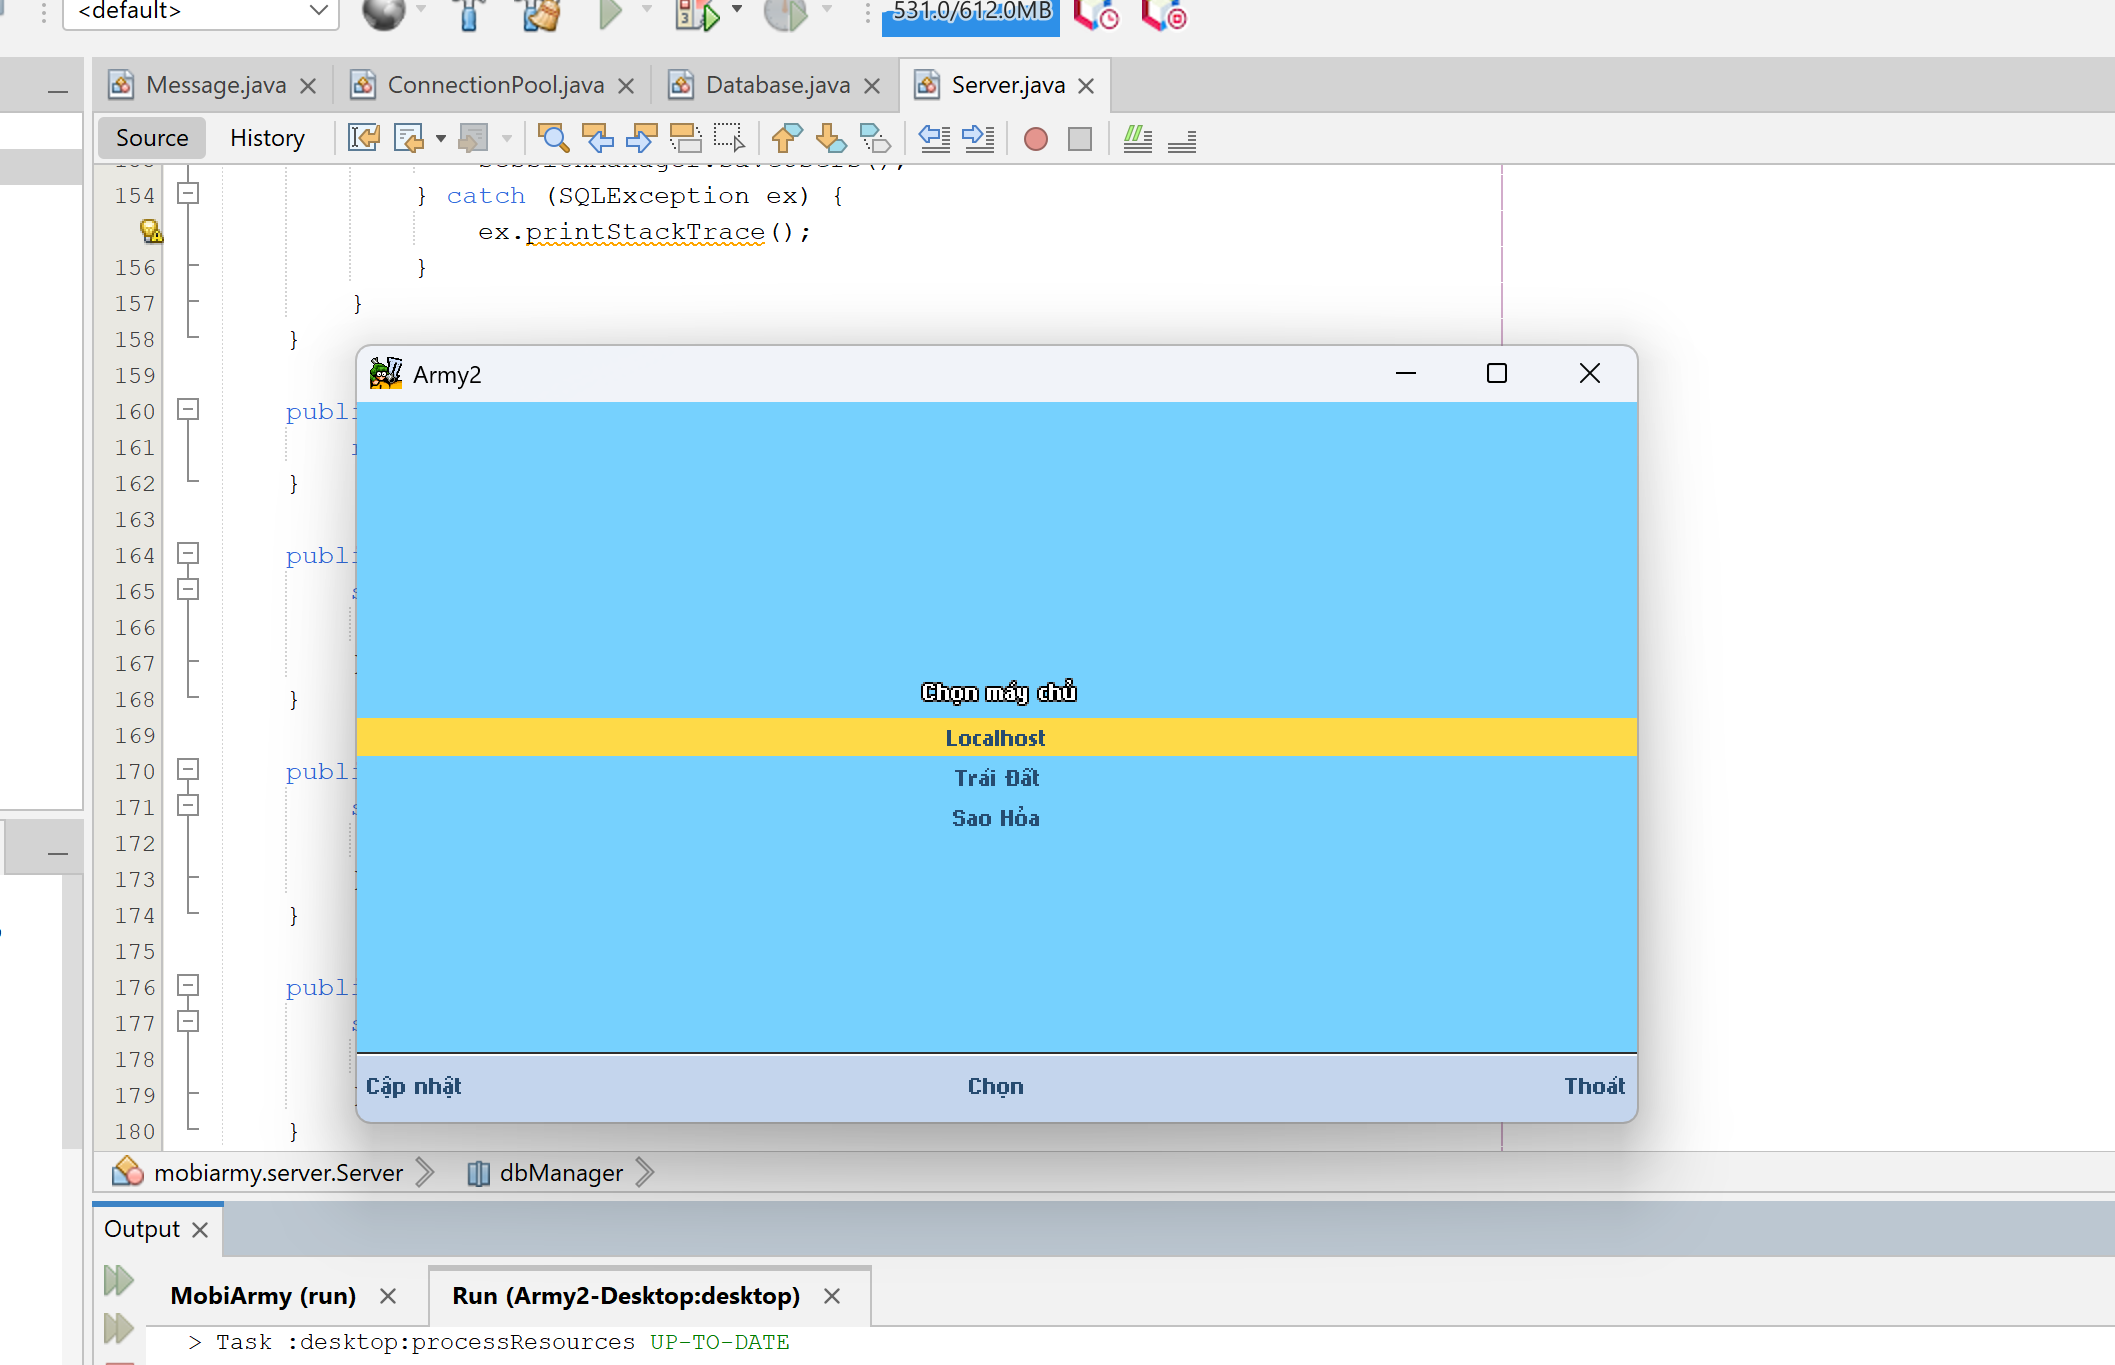Viewport: 2115px width, 1365px height.
Task: Click Find Previous Occurrence icon
Action: point(597,138)
